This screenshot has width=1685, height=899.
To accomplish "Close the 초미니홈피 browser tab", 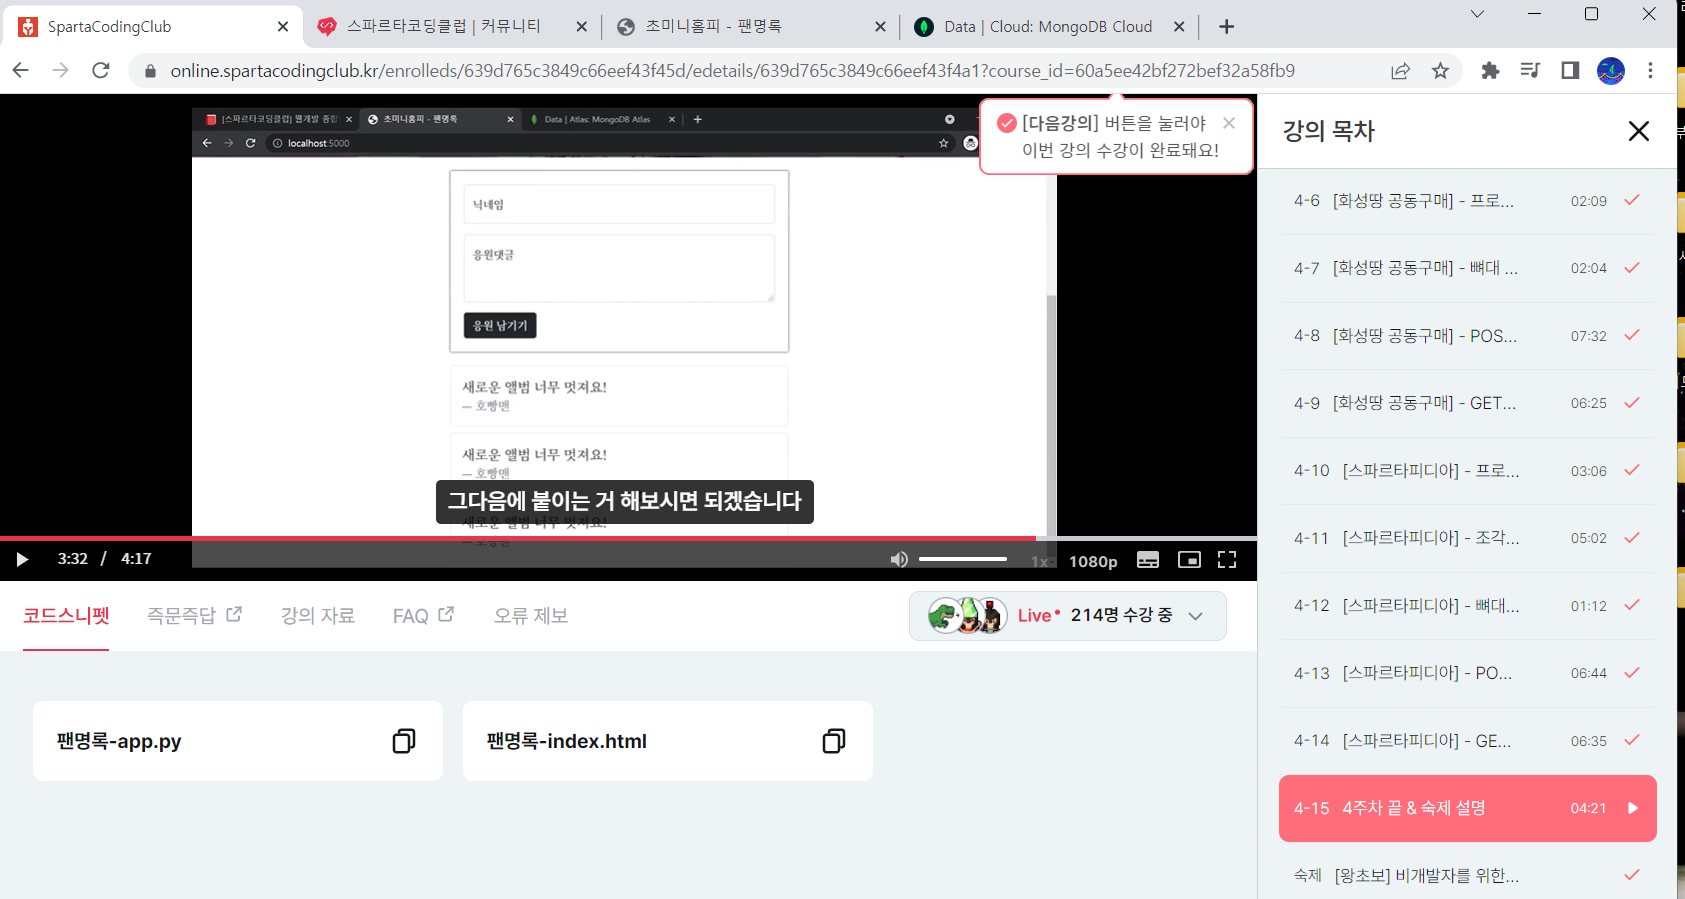I will point(880,27).
